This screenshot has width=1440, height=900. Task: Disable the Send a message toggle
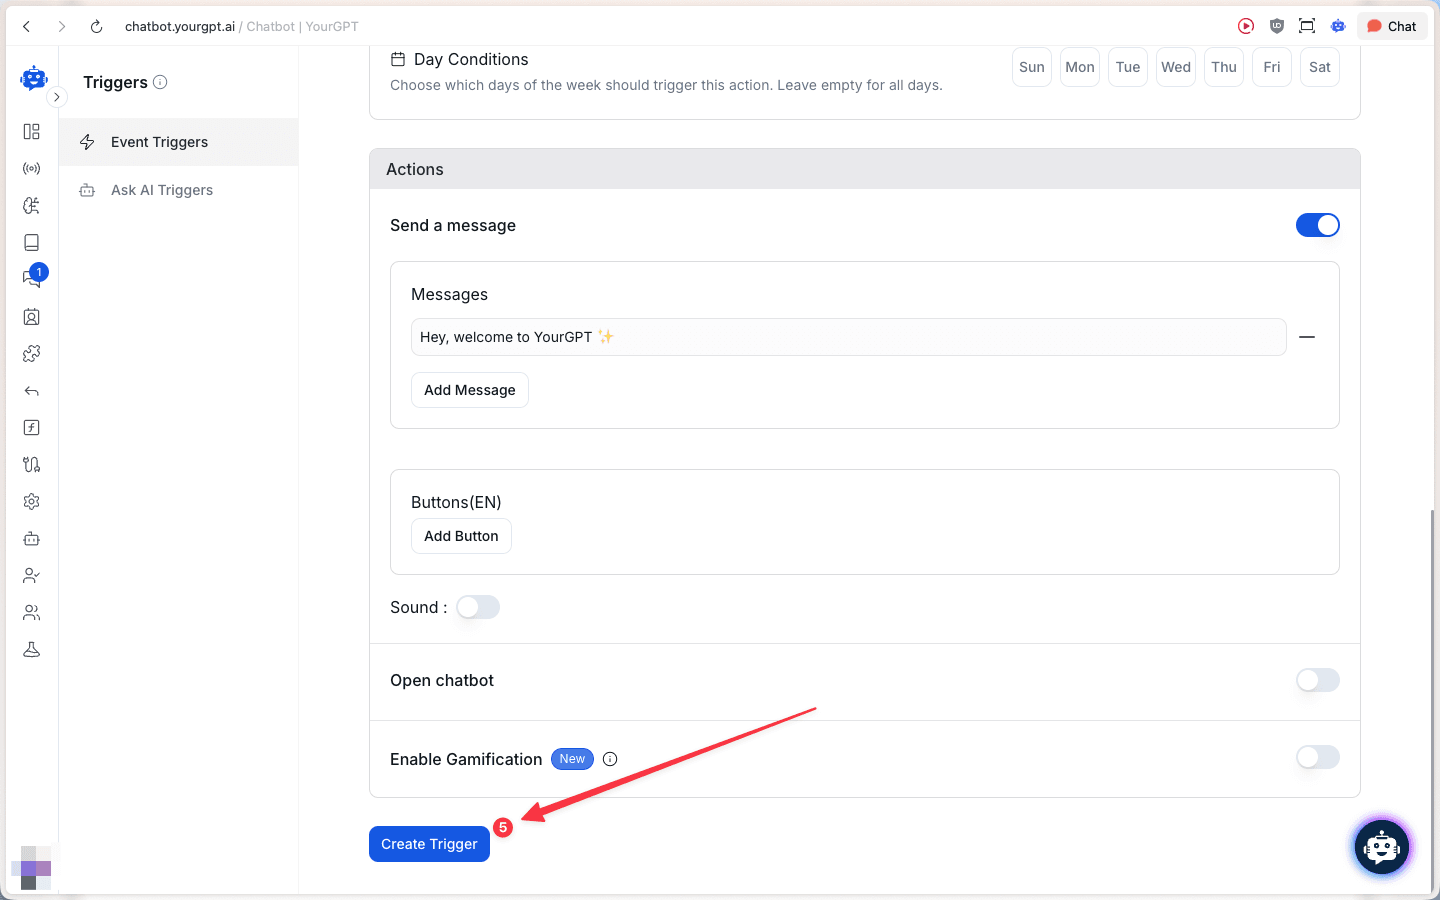(1317, 225)
